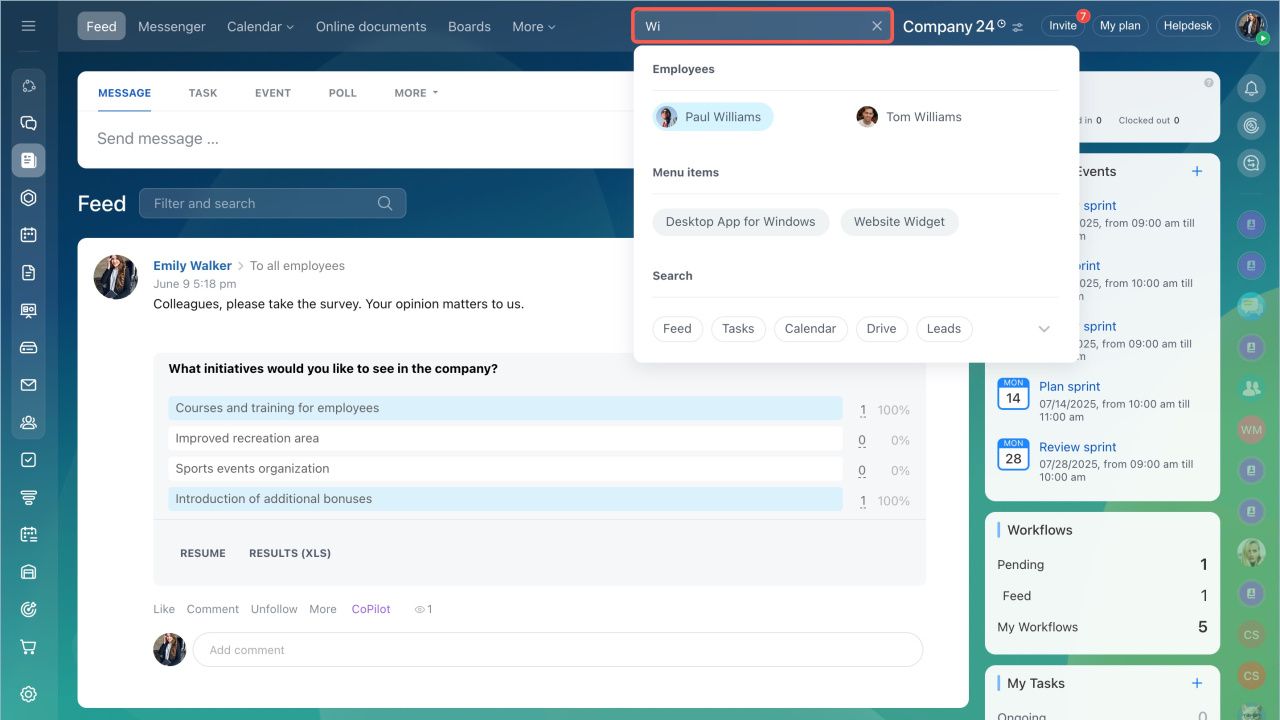
Task: Open the chat-swap icon below the spiral
Action: 1251,163
